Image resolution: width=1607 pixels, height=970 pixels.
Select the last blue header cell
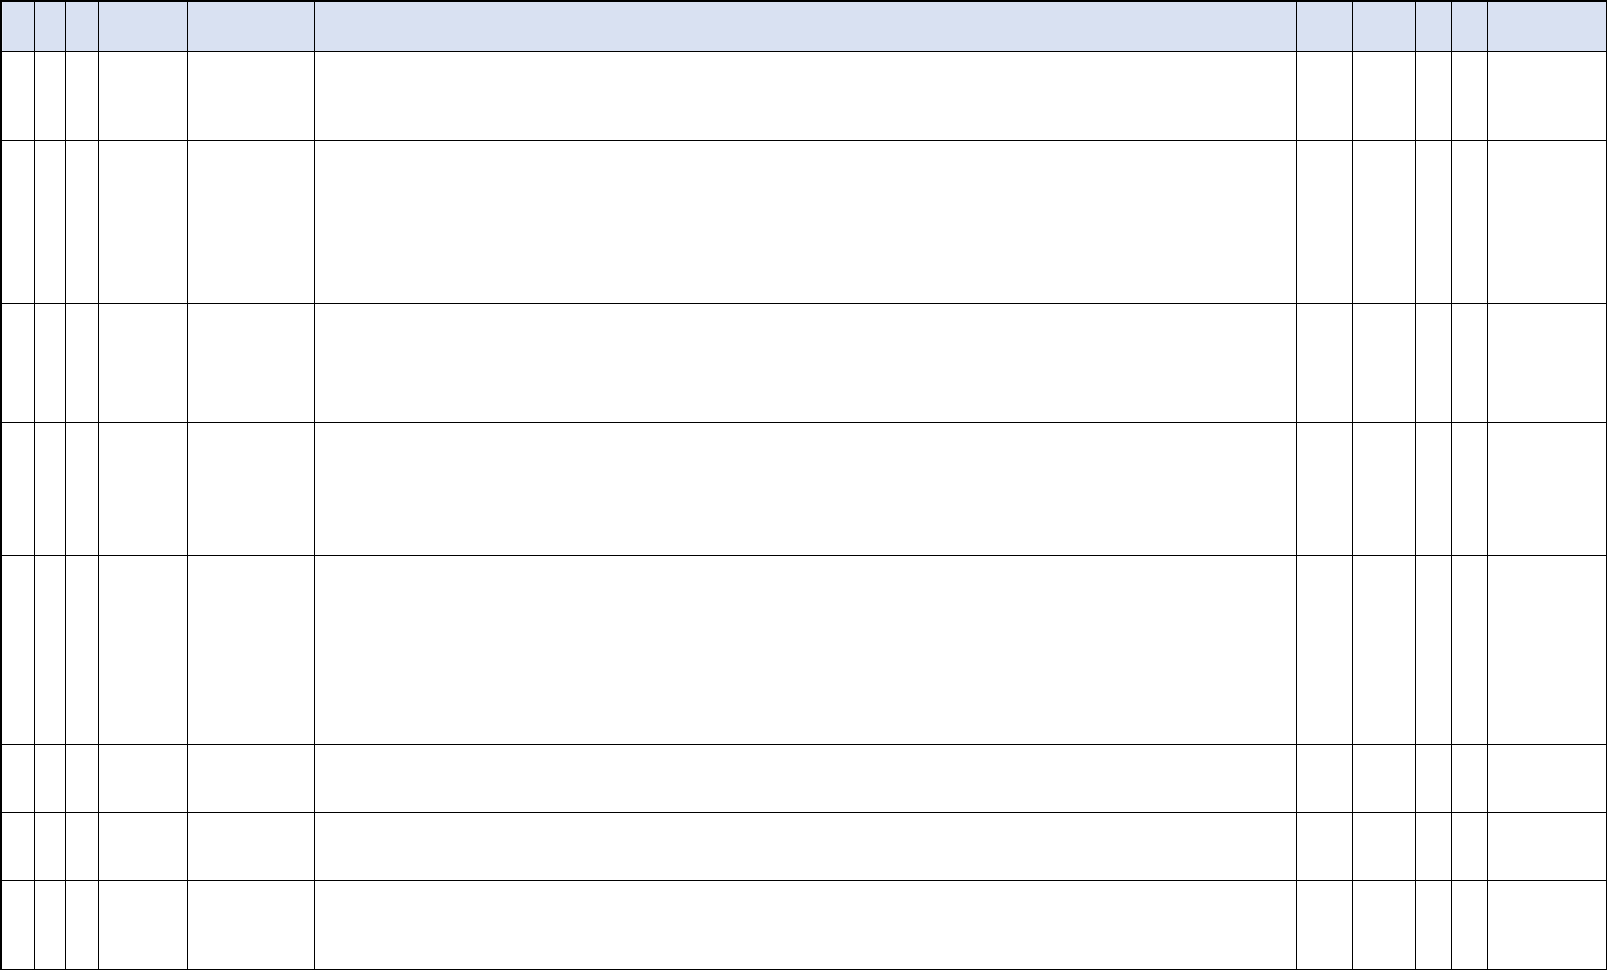[1547, 26]
